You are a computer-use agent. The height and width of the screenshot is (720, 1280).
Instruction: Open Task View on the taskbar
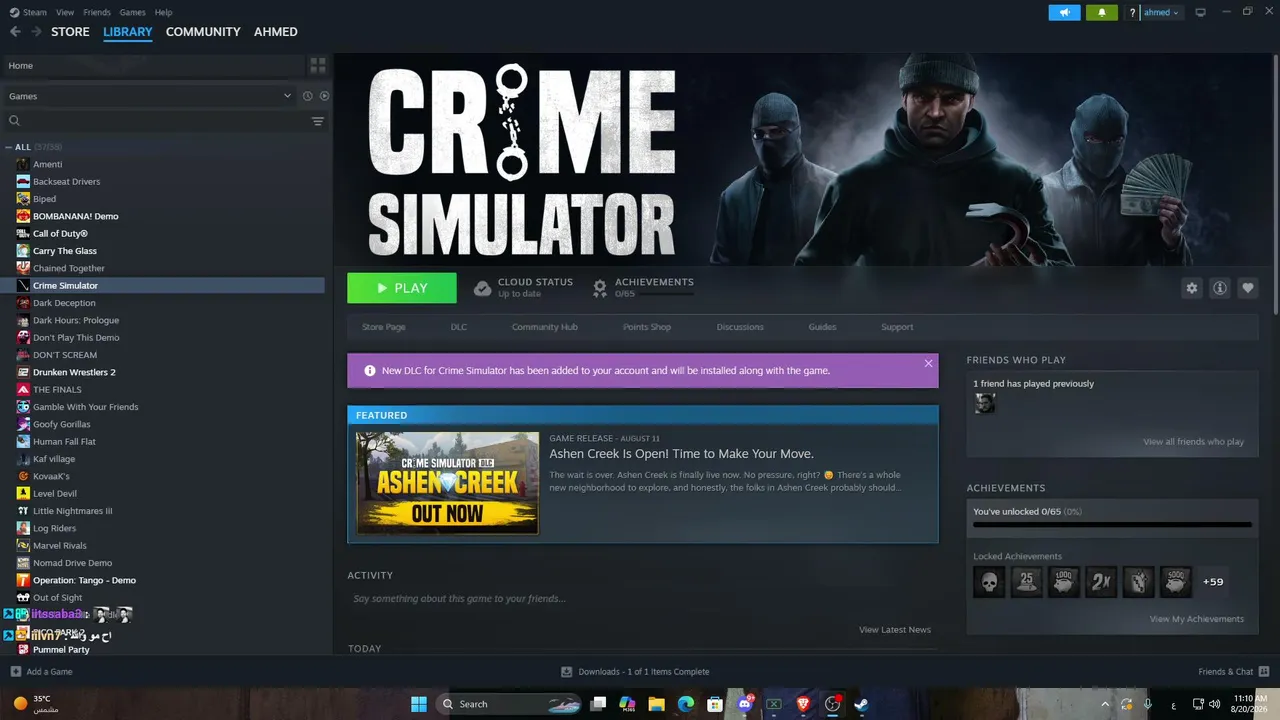point(598,704)
